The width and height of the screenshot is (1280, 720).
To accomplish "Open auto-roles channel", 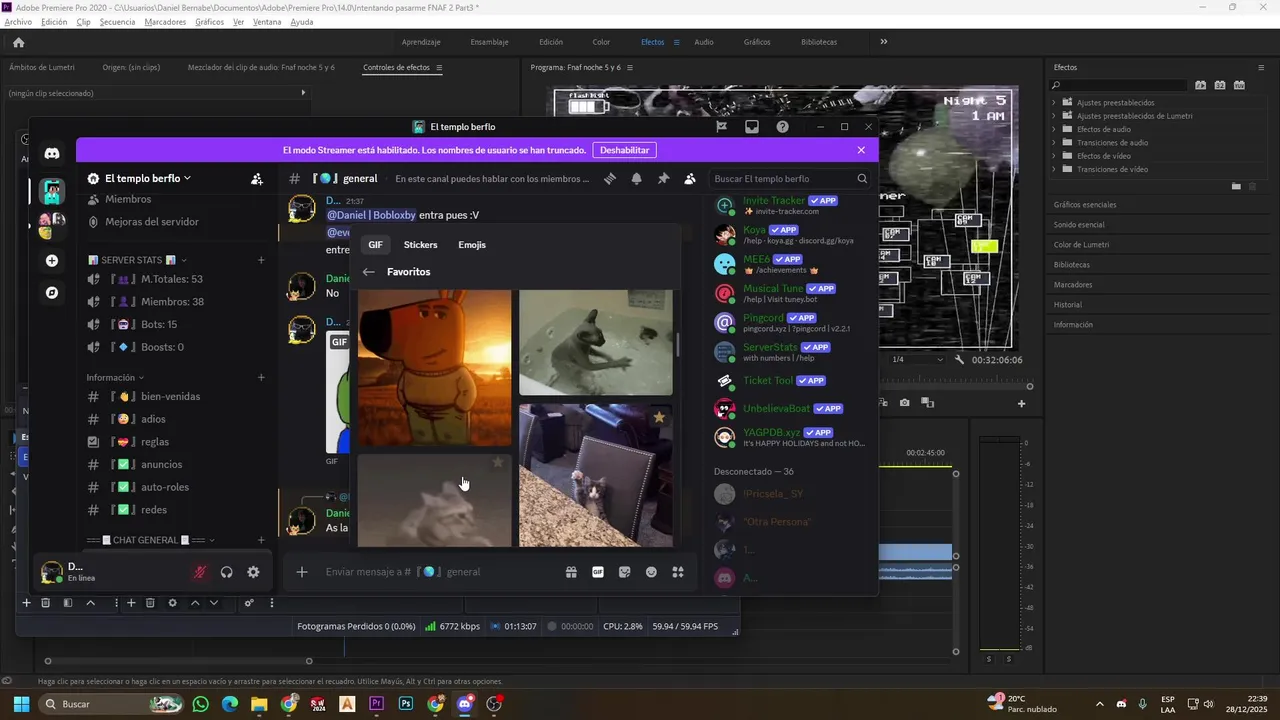I will point(165,487).
